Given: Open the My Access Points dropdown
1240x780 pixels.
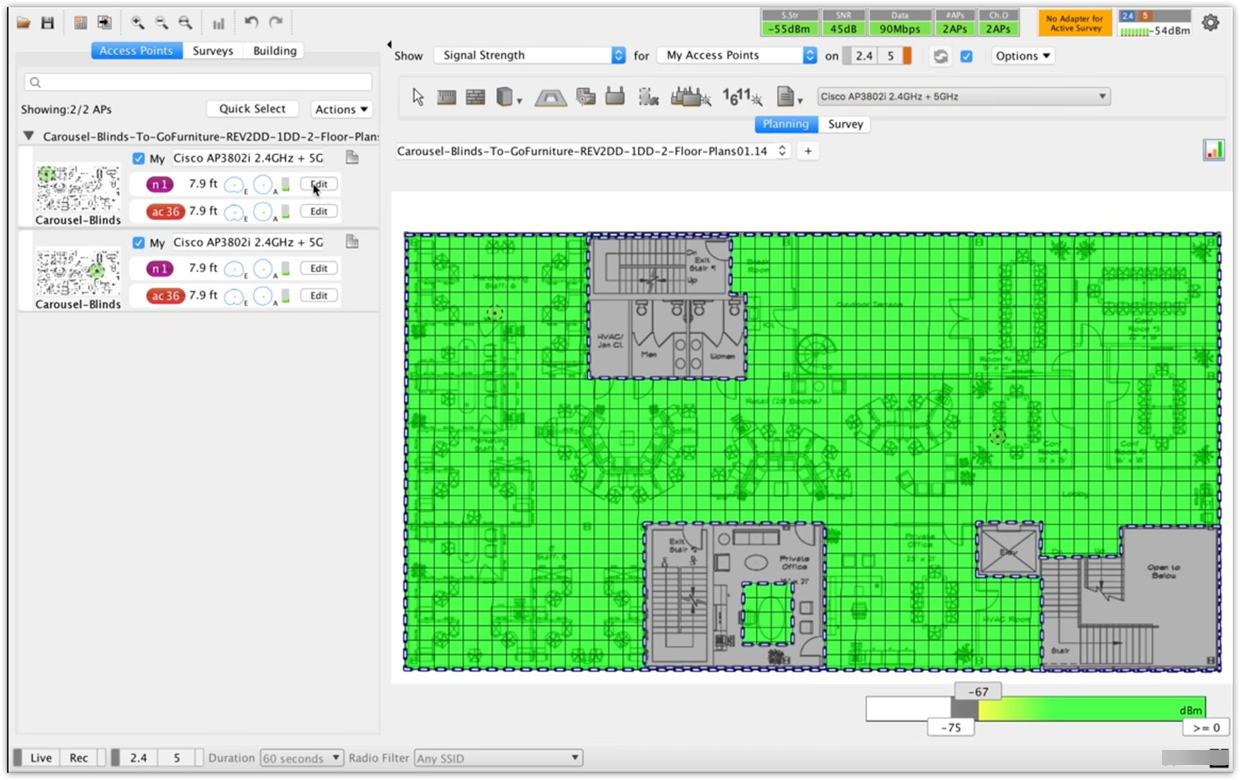Looking at the screenshot, I should click(738, 56).
